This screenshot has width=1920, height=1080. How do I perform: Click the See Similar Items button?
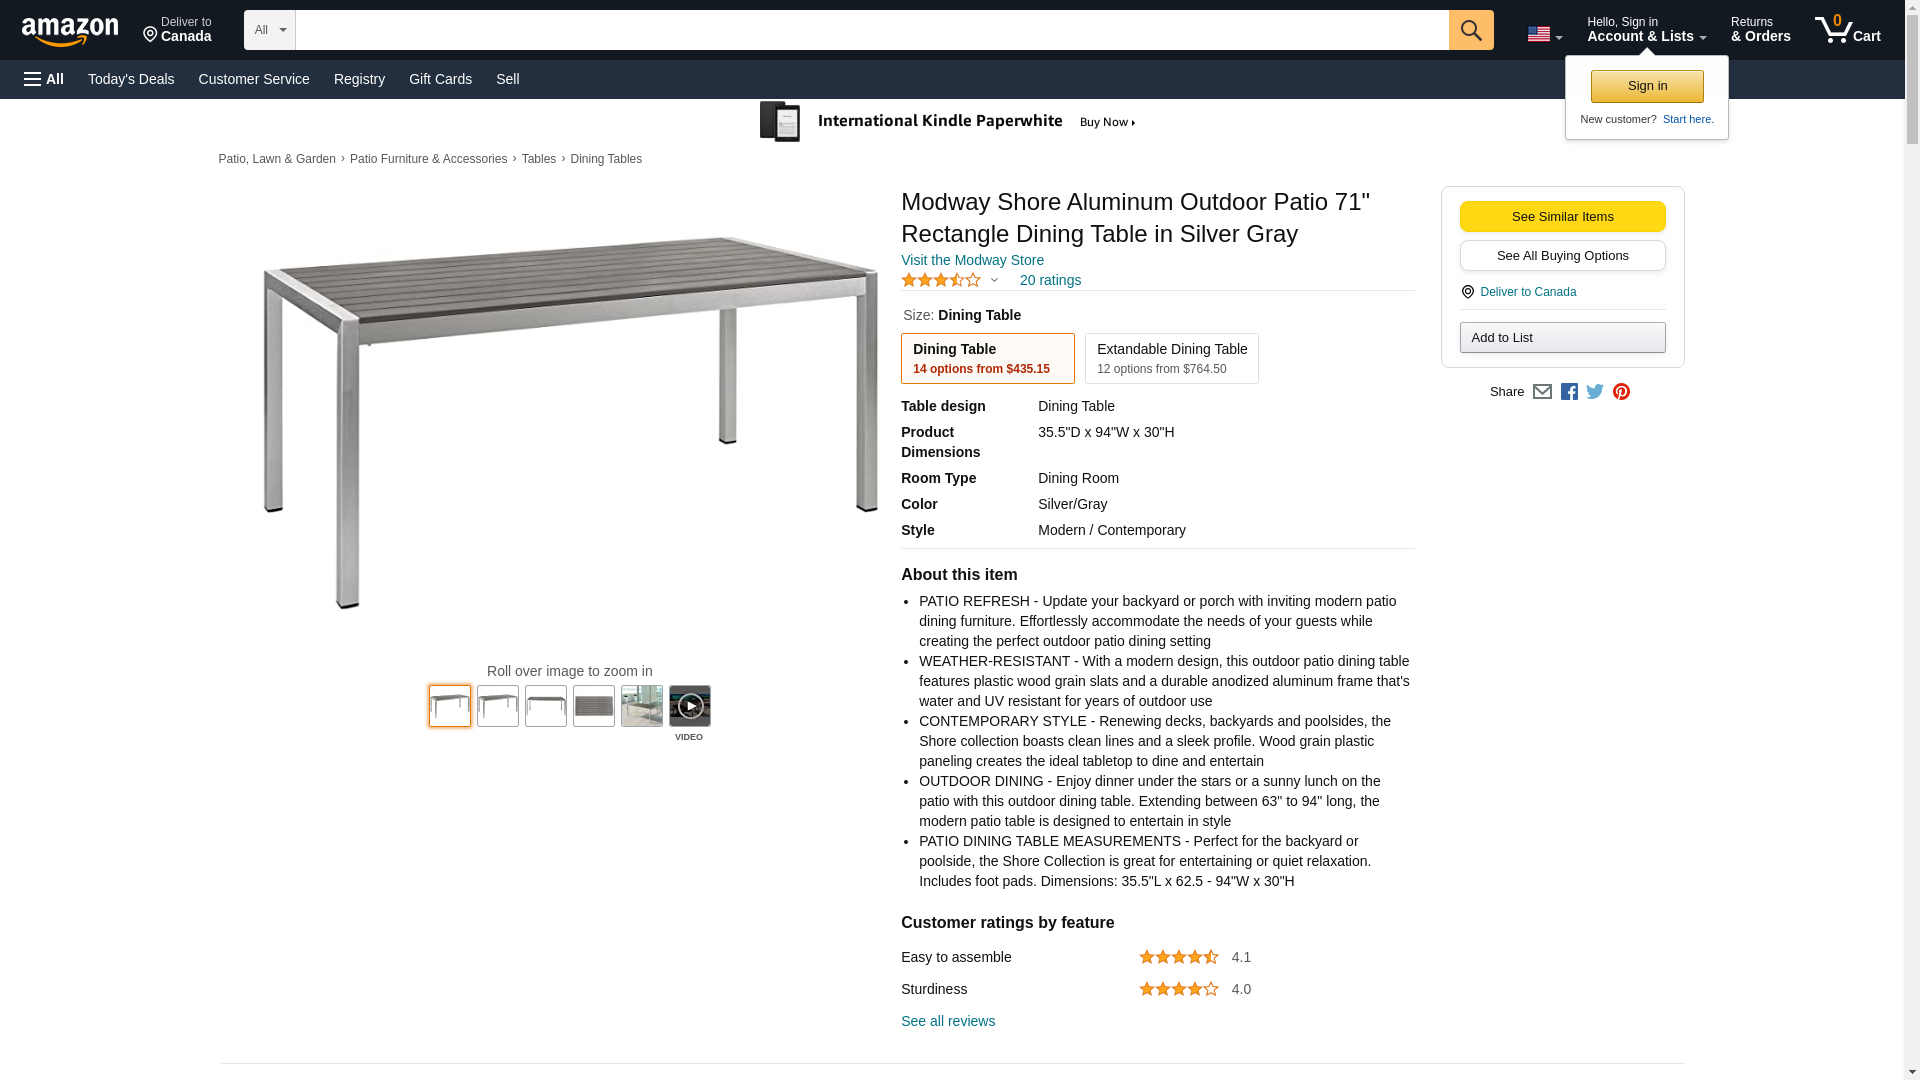1562,217
